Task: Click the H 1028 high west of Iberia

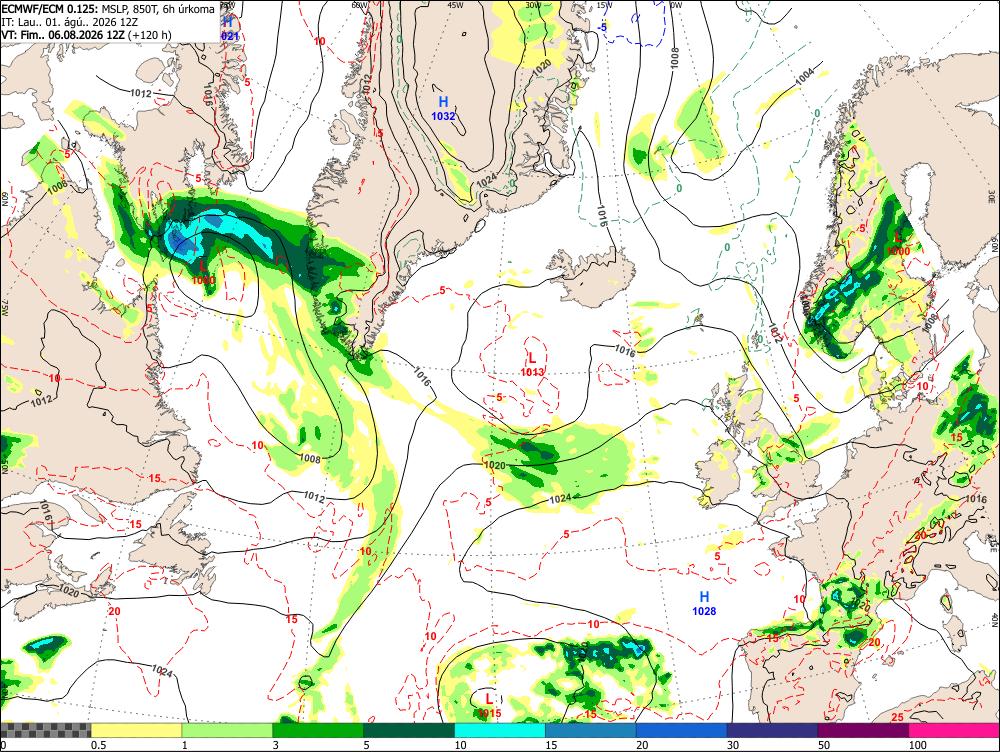Action: (704, 603)
